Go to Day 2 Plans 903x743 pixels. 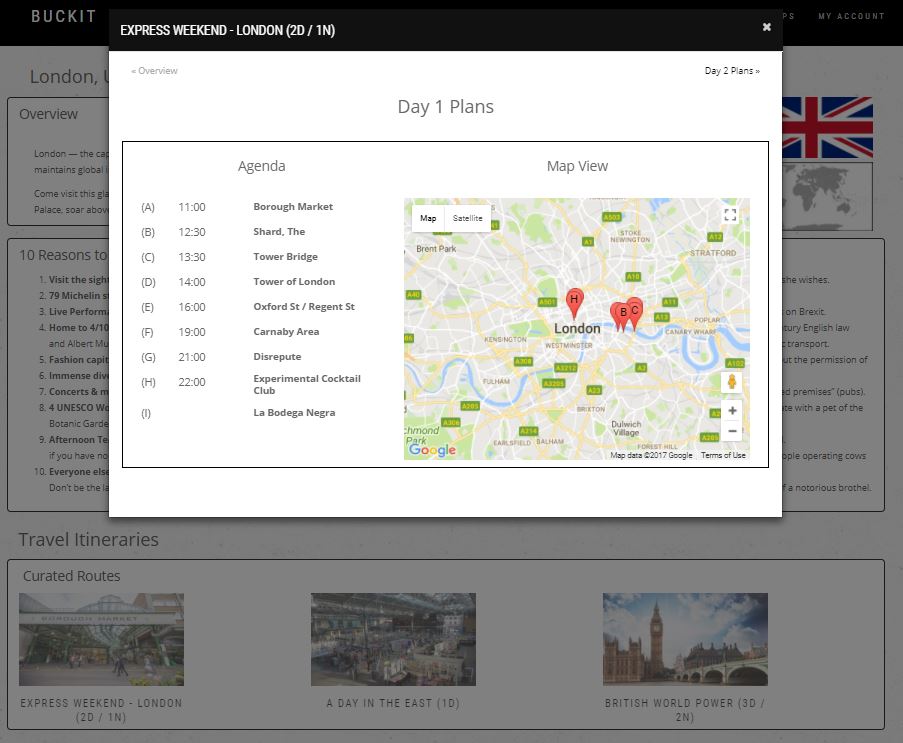point(732,71)
